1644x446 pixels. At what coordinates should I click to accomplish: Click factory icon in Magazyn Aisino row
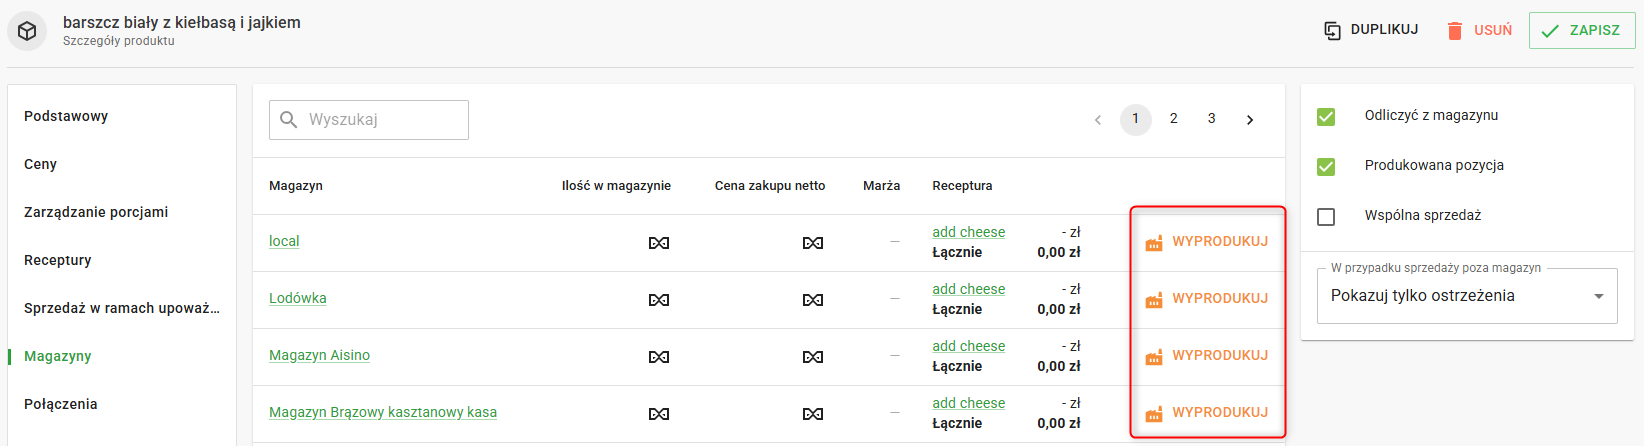point(1154,357)
